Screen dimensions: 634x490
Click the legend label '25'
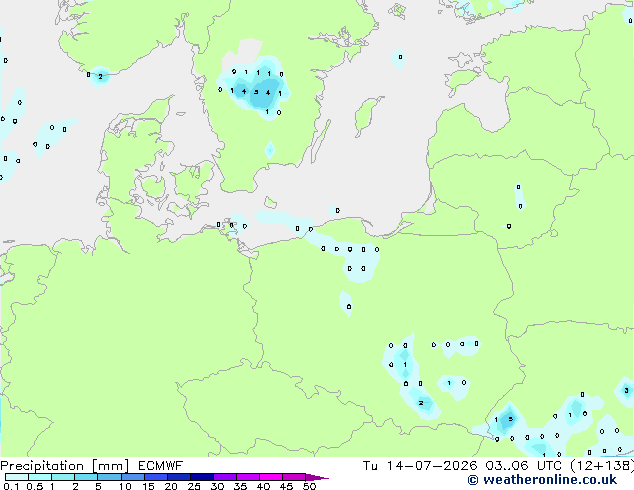pos(194,486)
